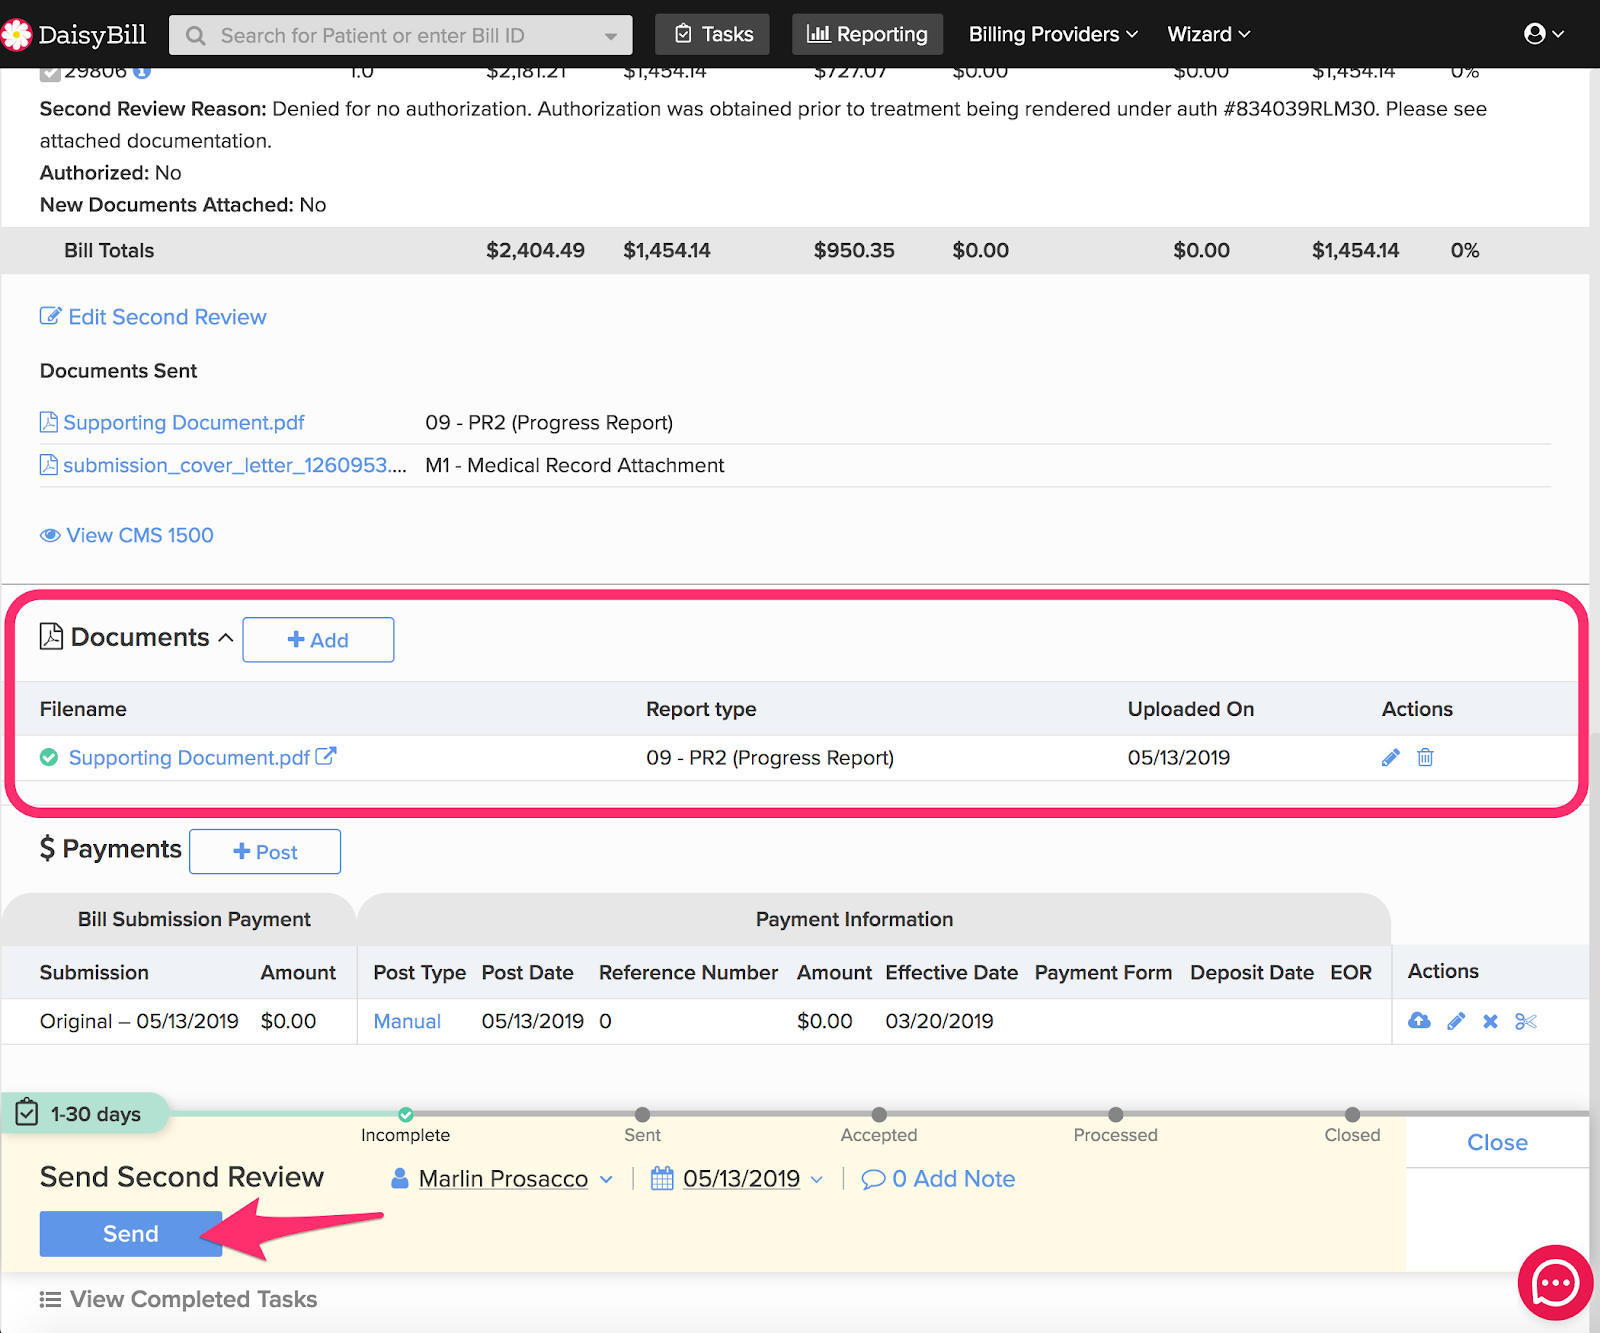Image resolution: width=1600 pixels, height=1333 pixels.
Task: Click the Accepted progress step marker
Action: point(879,1114)
